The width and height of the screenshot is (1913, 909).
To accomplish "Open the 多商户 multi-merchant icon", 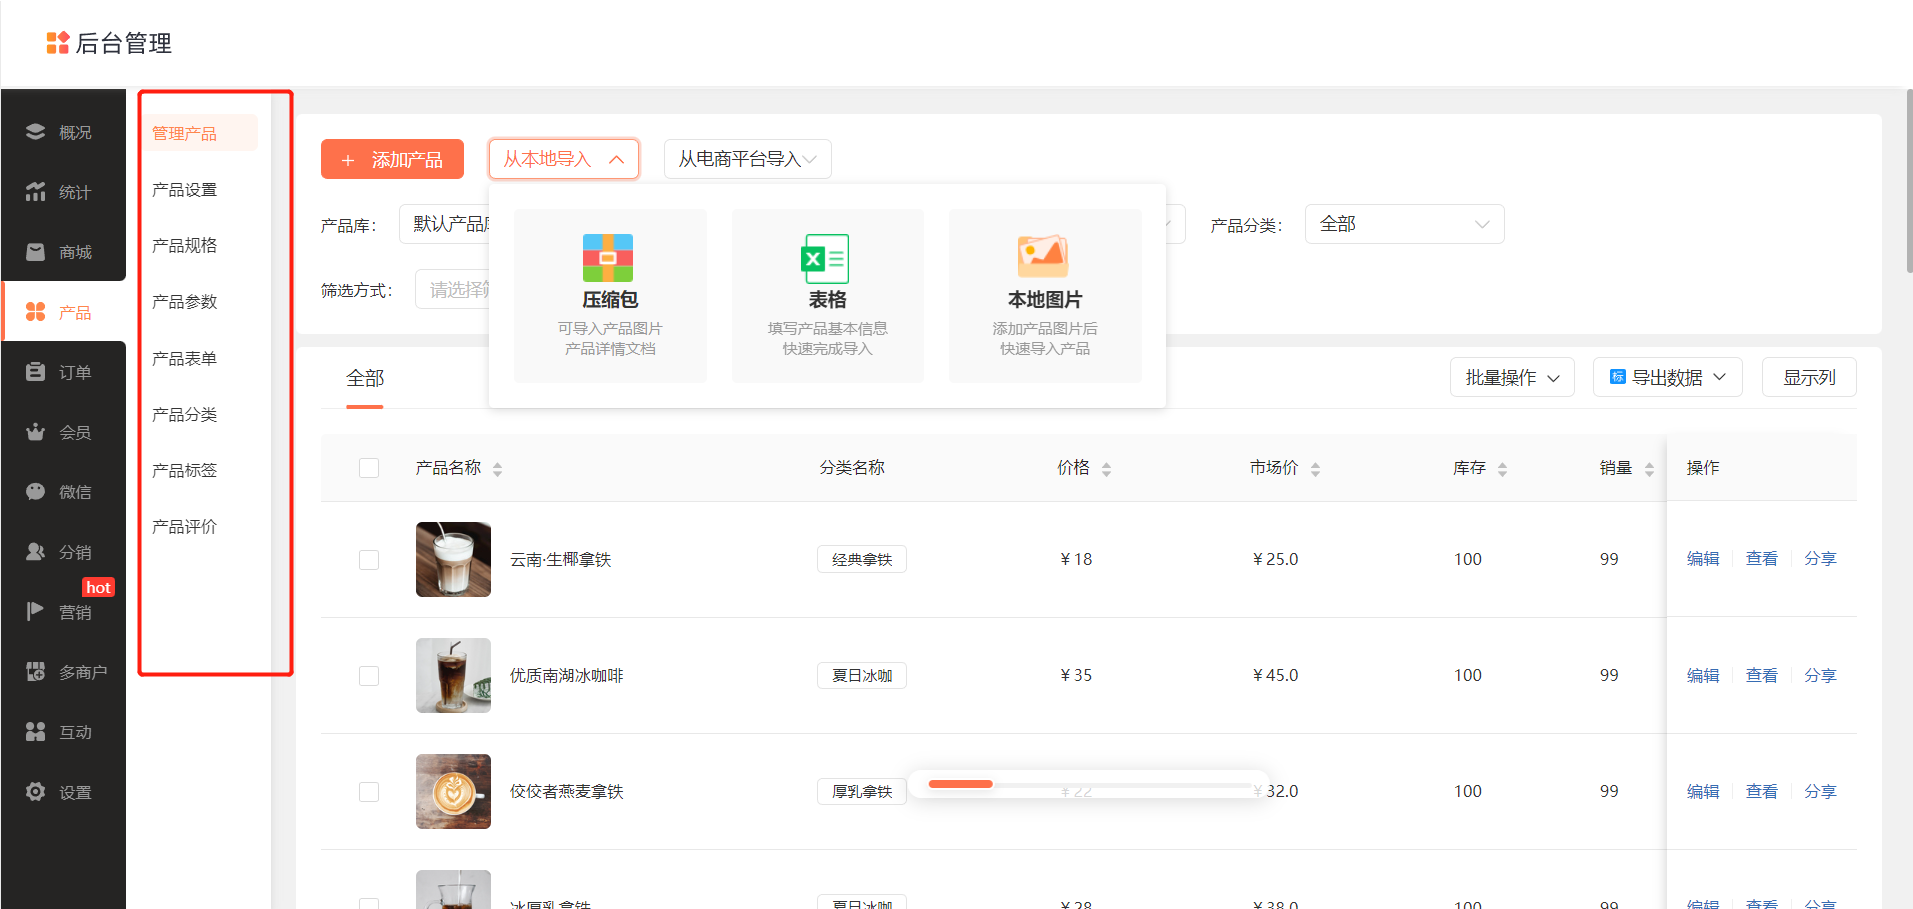I will (35, 672).
